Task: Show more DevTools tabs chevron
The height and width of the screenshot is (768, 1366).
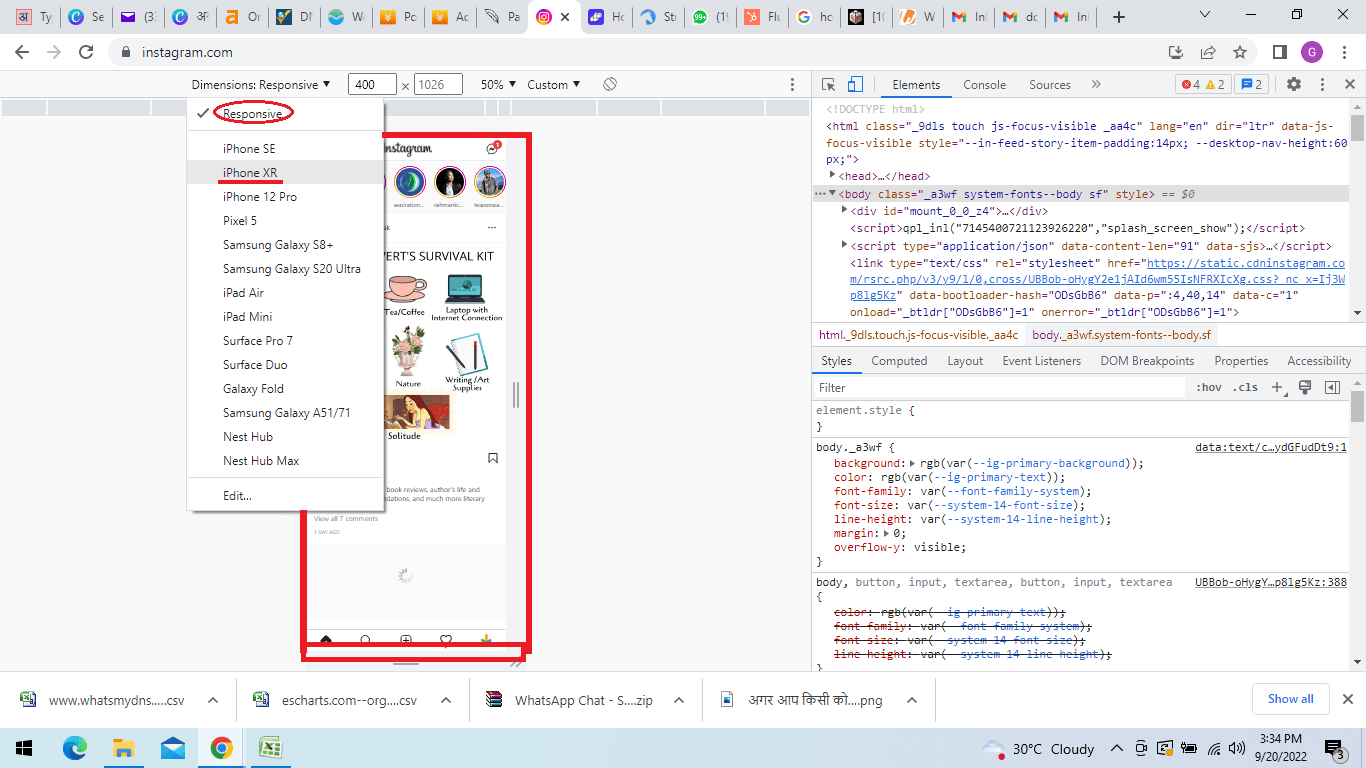Action: (1096, 84)
